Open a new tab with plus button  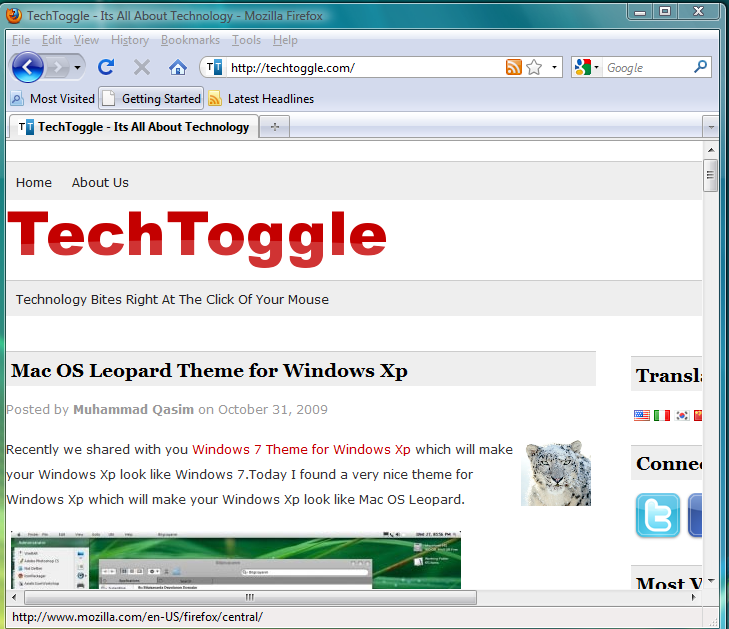point(275,126)
